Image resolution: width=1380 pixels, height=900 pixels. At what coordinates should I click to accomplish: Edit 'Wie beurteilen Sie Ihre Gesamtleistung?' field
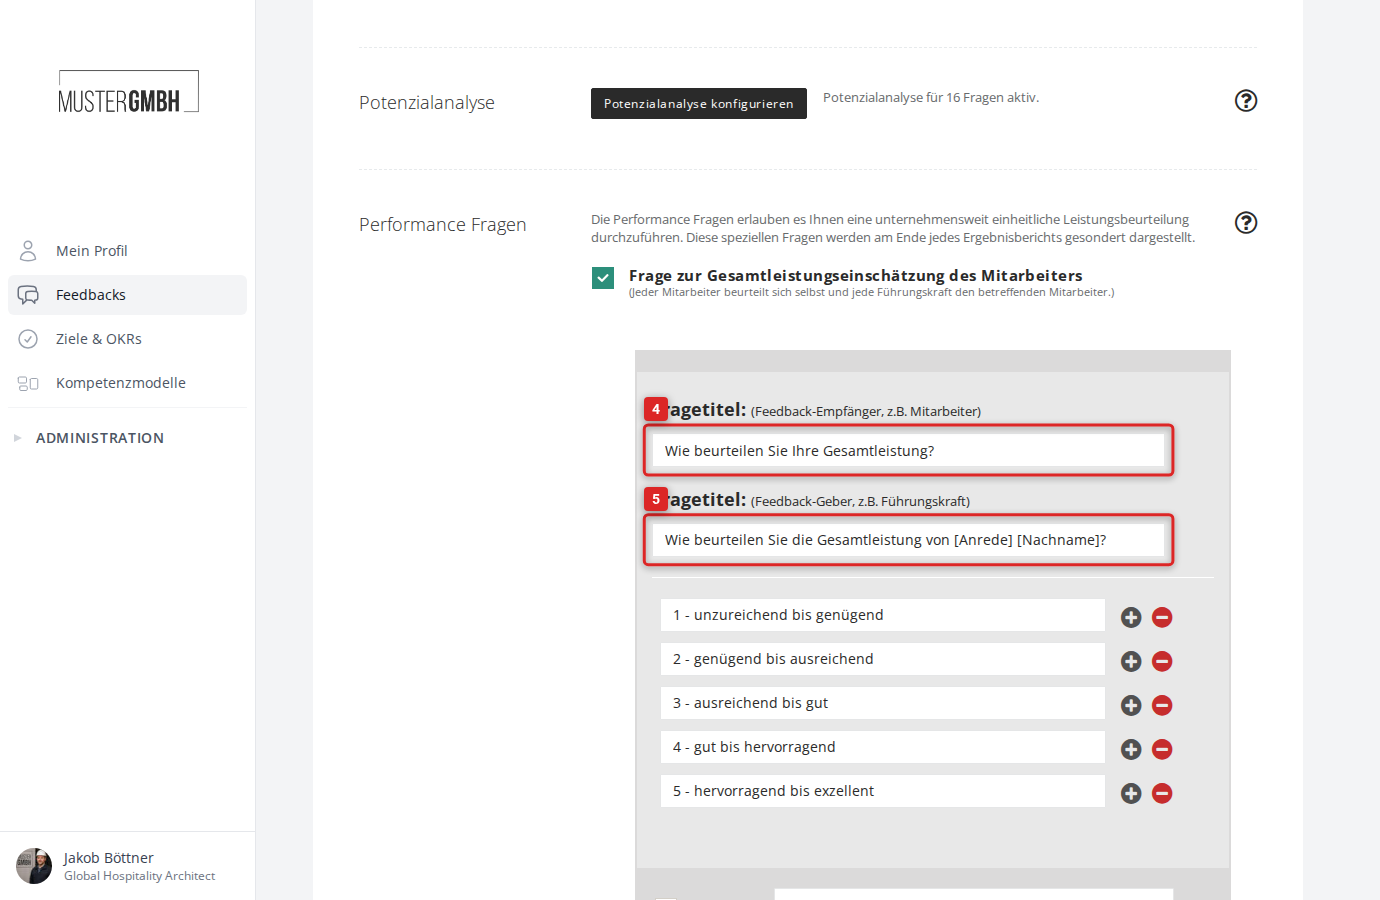coord(908,451)
